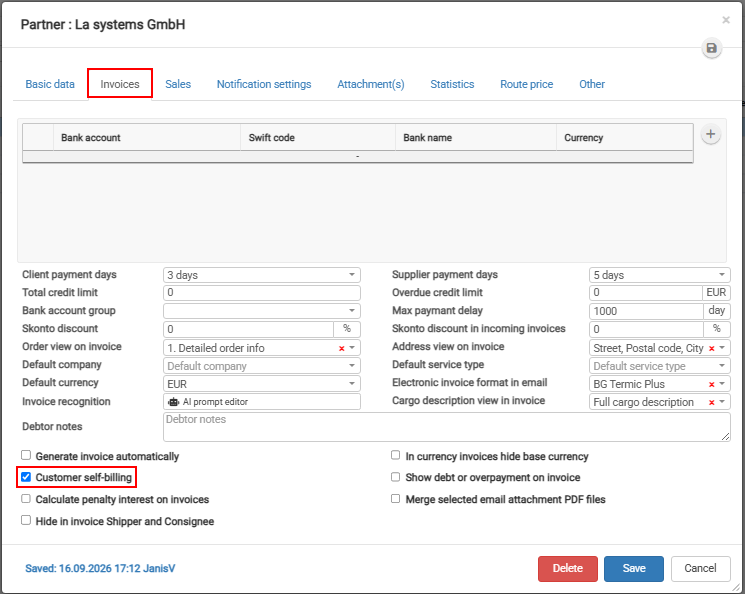Image resolution: width=745 pixels, height=594 pixels.
Task: Open Default service type dropdown
Action: click(x=659, y=366)
